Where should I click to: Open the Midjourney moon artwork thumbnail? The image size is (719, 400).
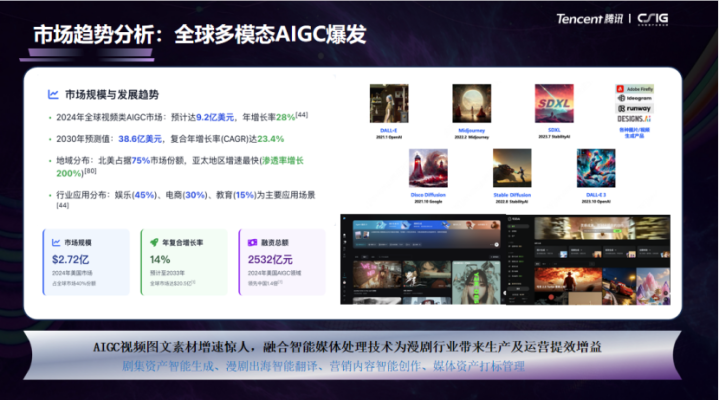(471, 103)
